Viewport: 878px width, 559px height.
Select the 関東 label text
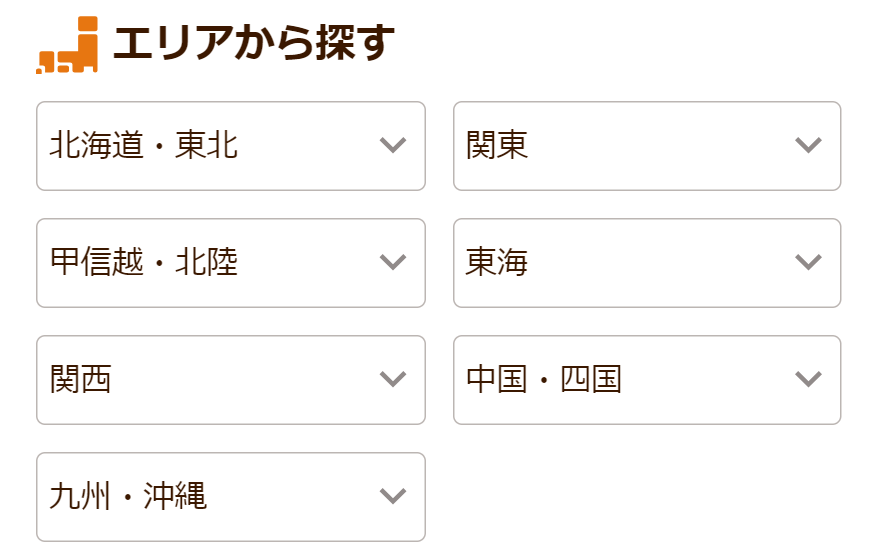497,146
